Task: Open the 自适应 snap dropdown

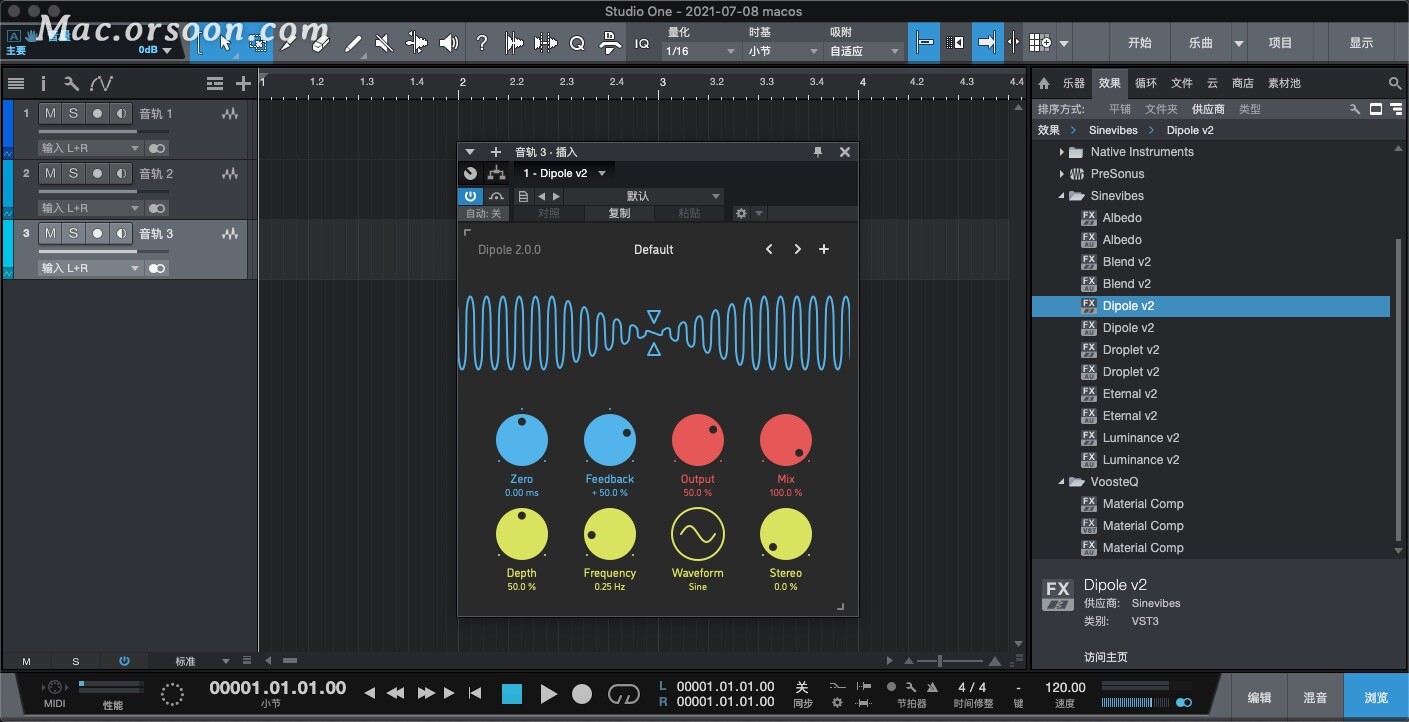Action: click(864, 51)
